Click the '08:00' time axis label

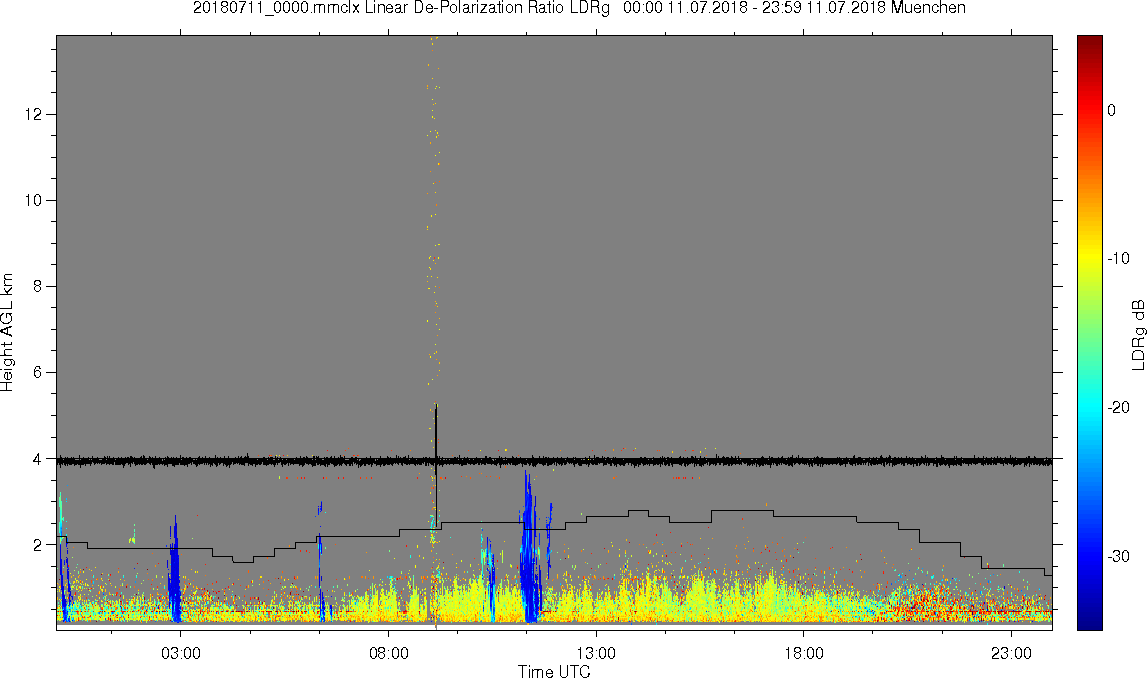click(388, 653)
